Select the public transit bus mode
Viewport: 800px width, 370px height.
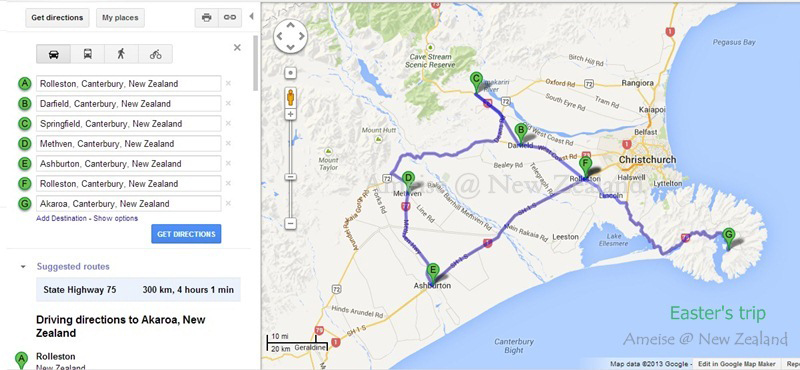[88, 54]
